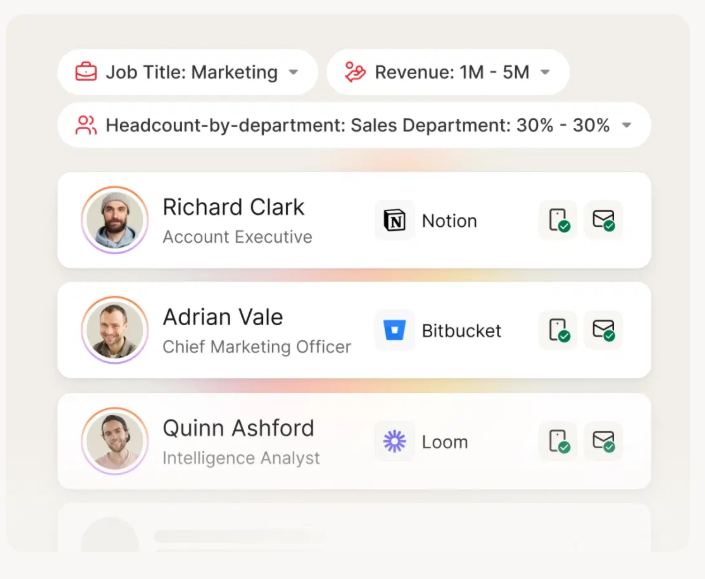Expand the Headcount-by-department filter dropdown arrow
Image resolution: width=705 pixels, height=579 pixels.
(626, 126)
